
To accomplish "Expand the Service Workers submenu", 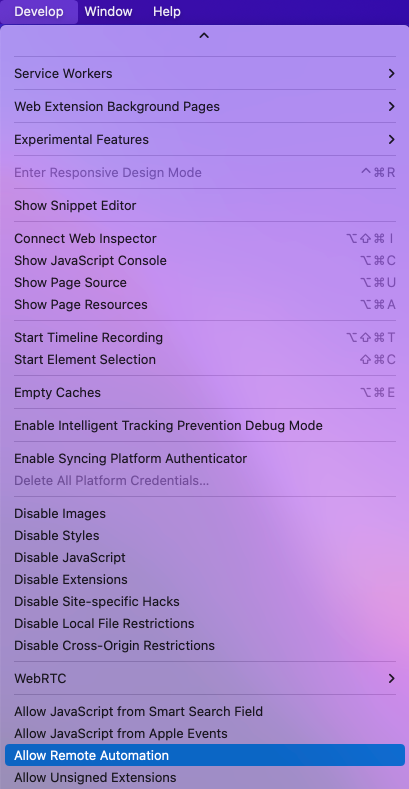I will 205,73.
